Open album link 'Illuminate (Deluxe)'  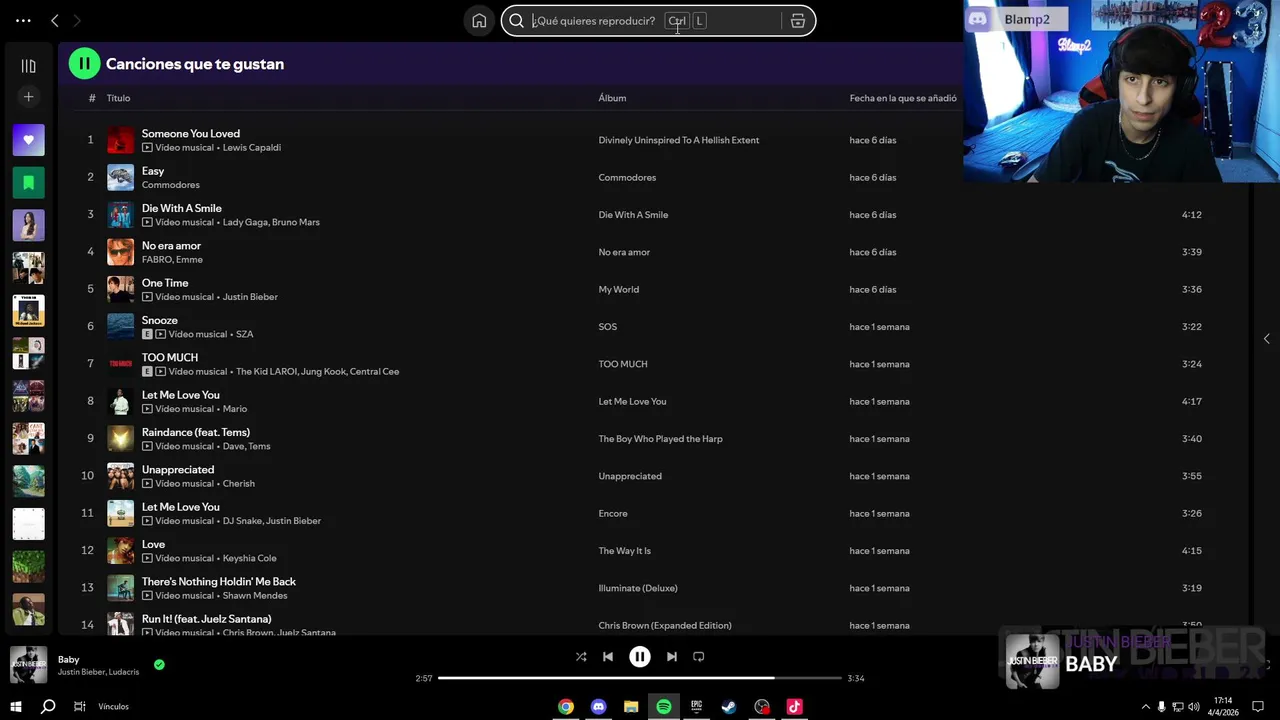tap(637, 588)
